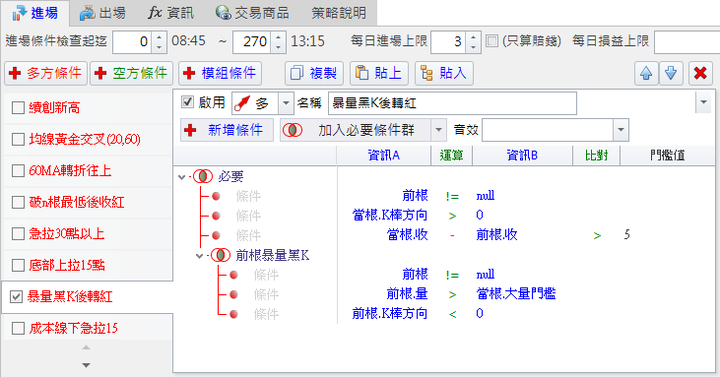Image resolution: width=720 pixels, height=377 pixels.
Task: Select first 條件 node under 必要
Action: [x=248, y=196]
